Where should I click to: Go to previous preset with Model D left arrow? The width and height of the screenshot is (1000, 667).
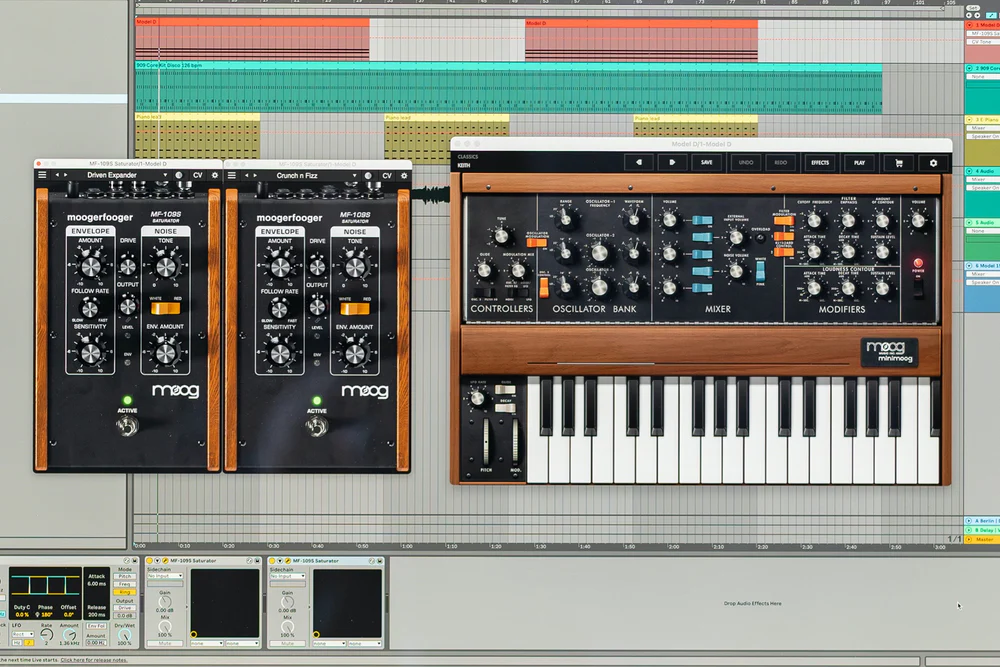[639, 163]
